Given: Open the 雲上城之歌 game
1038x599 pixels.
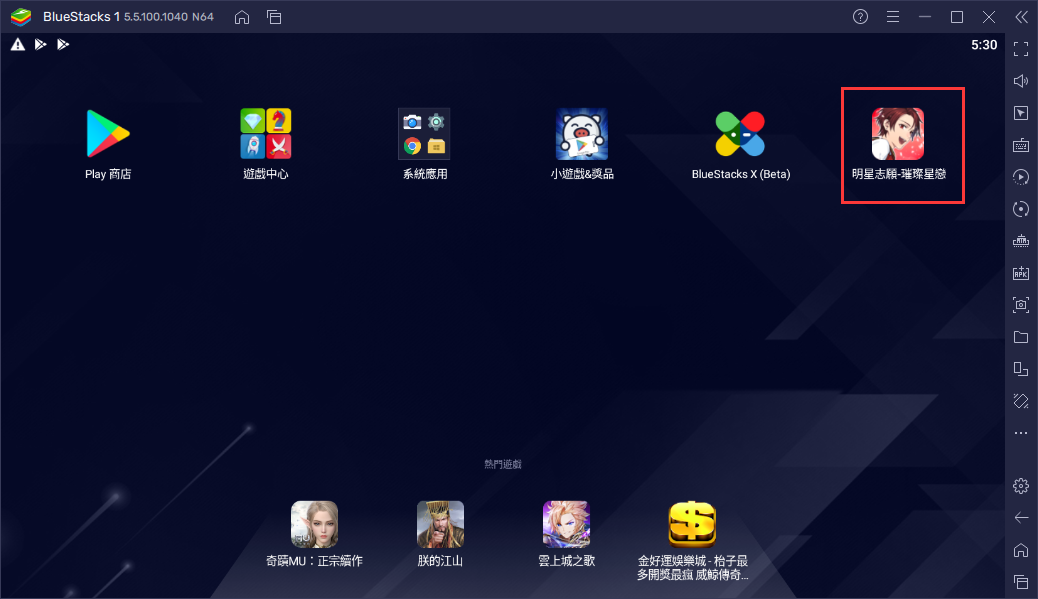Looking at the screenshot, I should coord(566,524).
